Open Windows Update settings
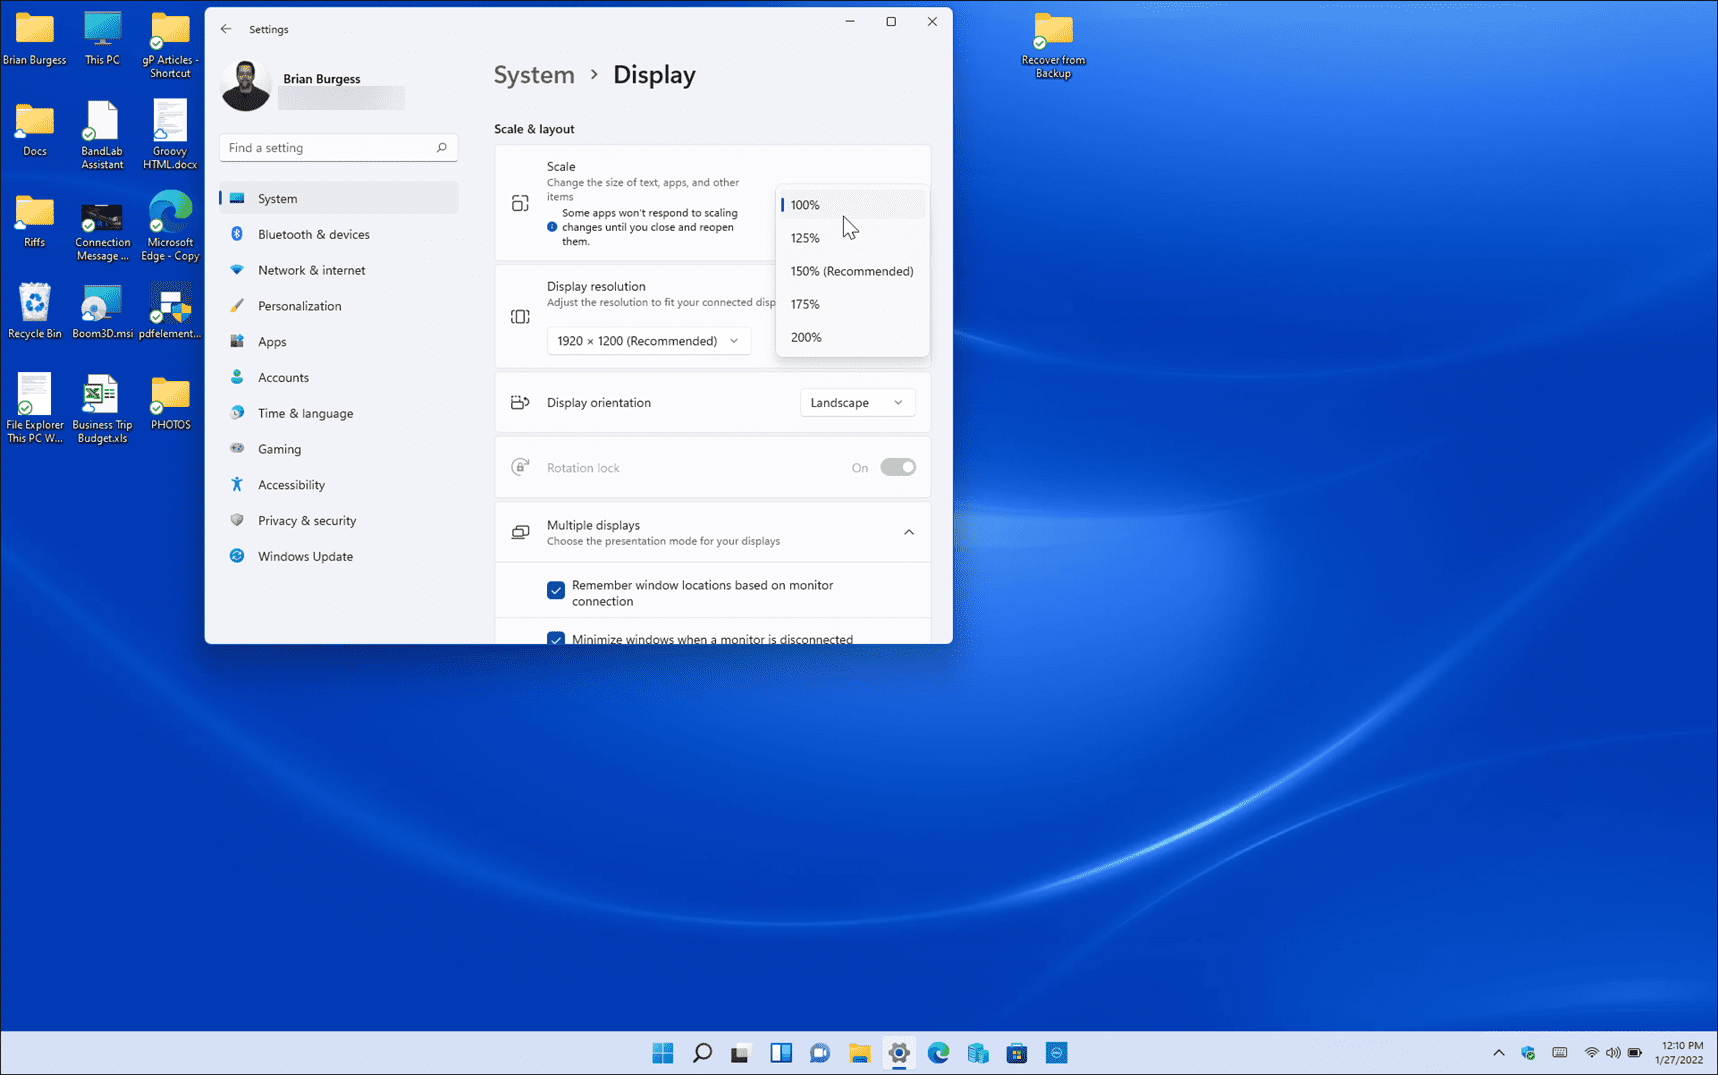The image size is (1718, 1075). coord(304,556)
